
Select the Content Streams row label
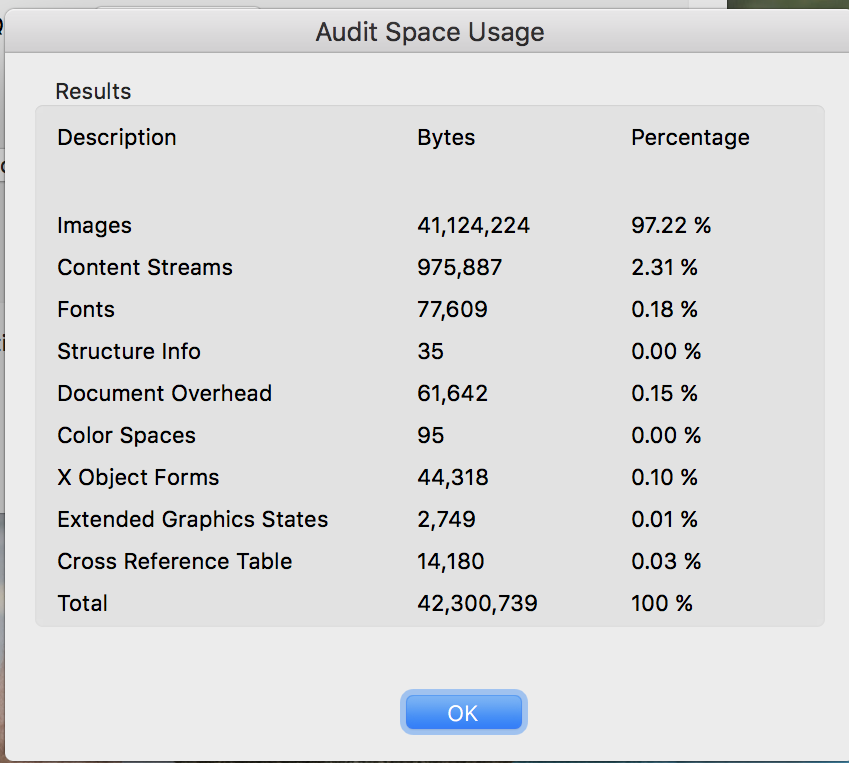tap(145, 268)
